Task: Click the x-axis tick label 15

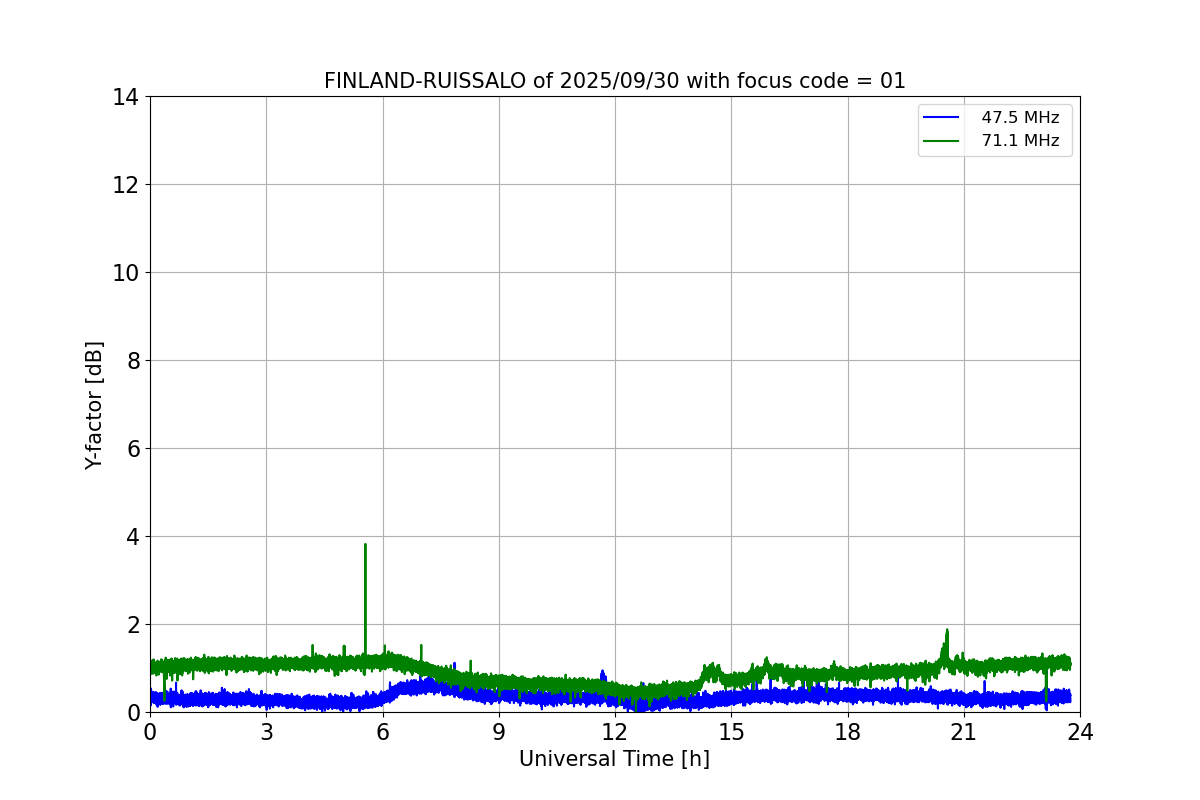Action: 731,732
